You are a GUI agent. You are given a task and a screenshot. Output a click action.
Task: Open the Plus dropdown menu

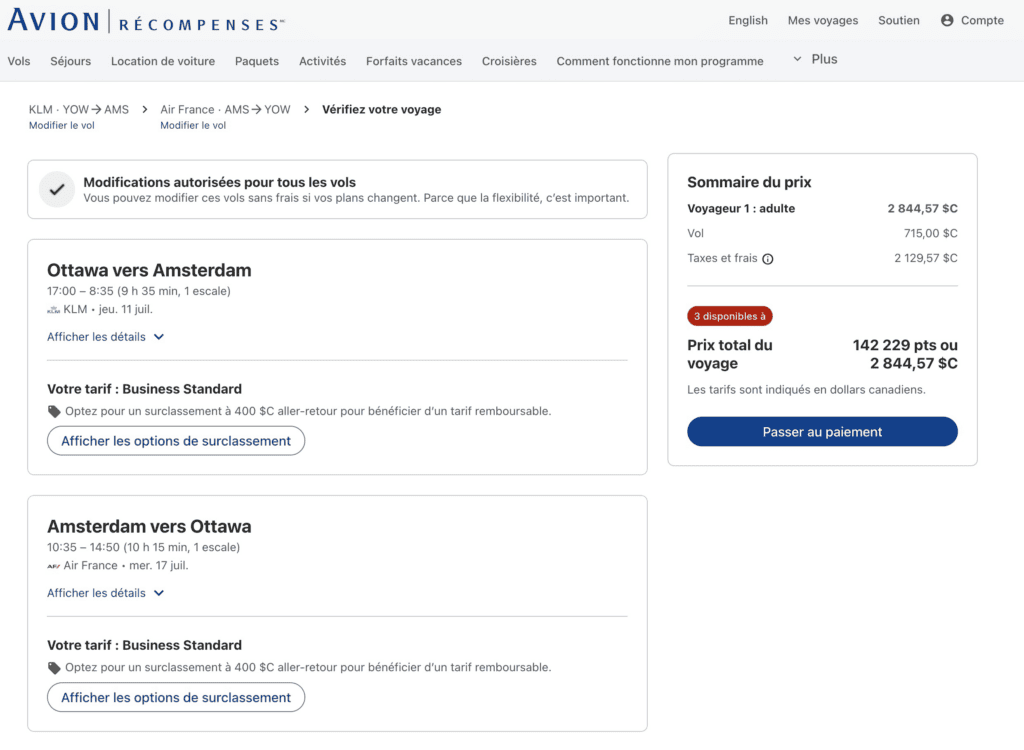(815, 60)
